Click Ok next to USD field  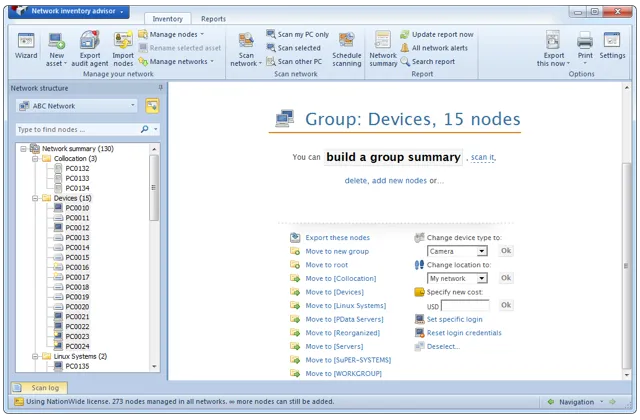click(506, 305)
